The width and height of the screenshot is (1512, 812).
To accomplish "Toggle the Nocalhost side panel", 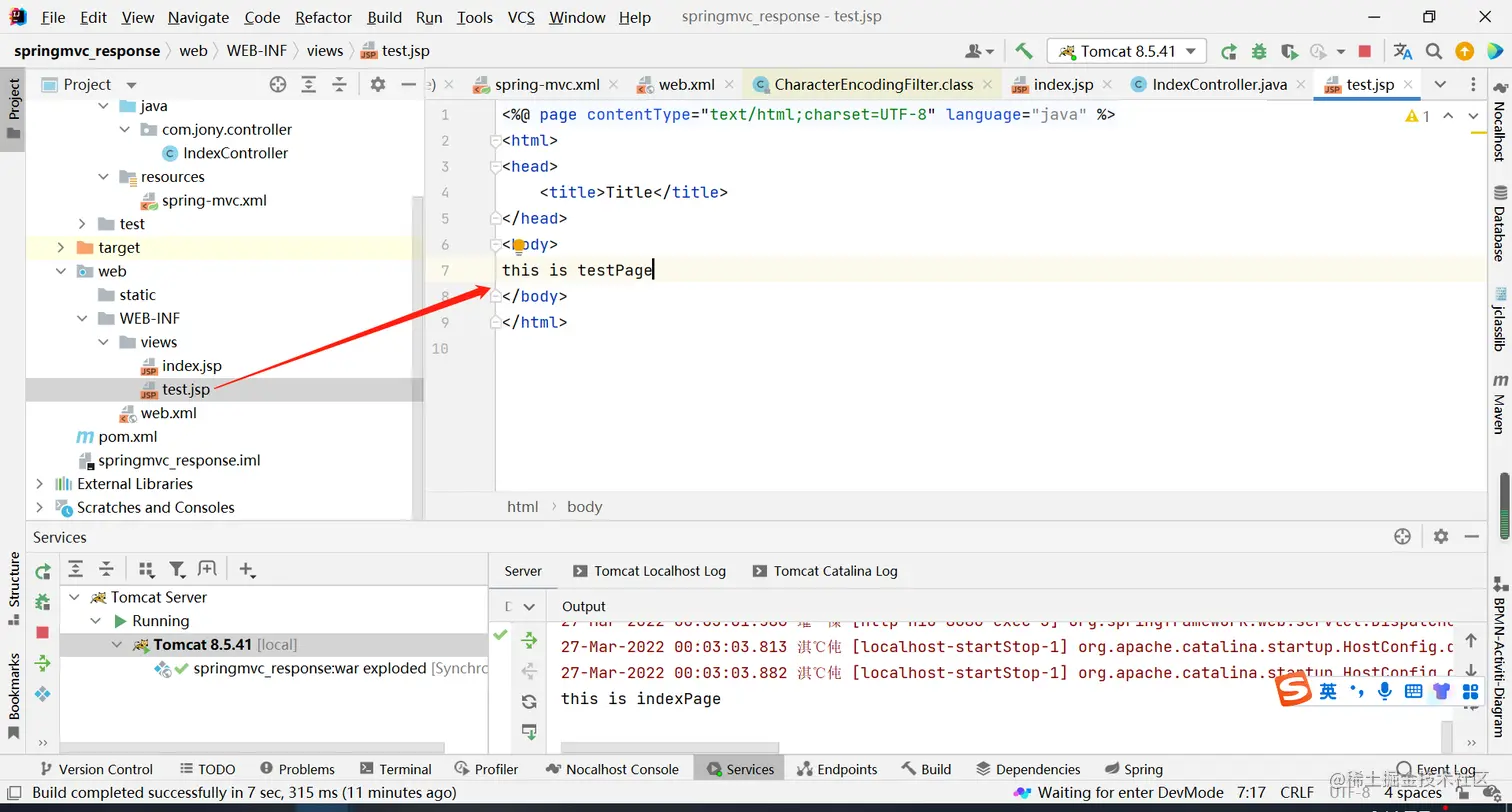I will point(1500,120).
